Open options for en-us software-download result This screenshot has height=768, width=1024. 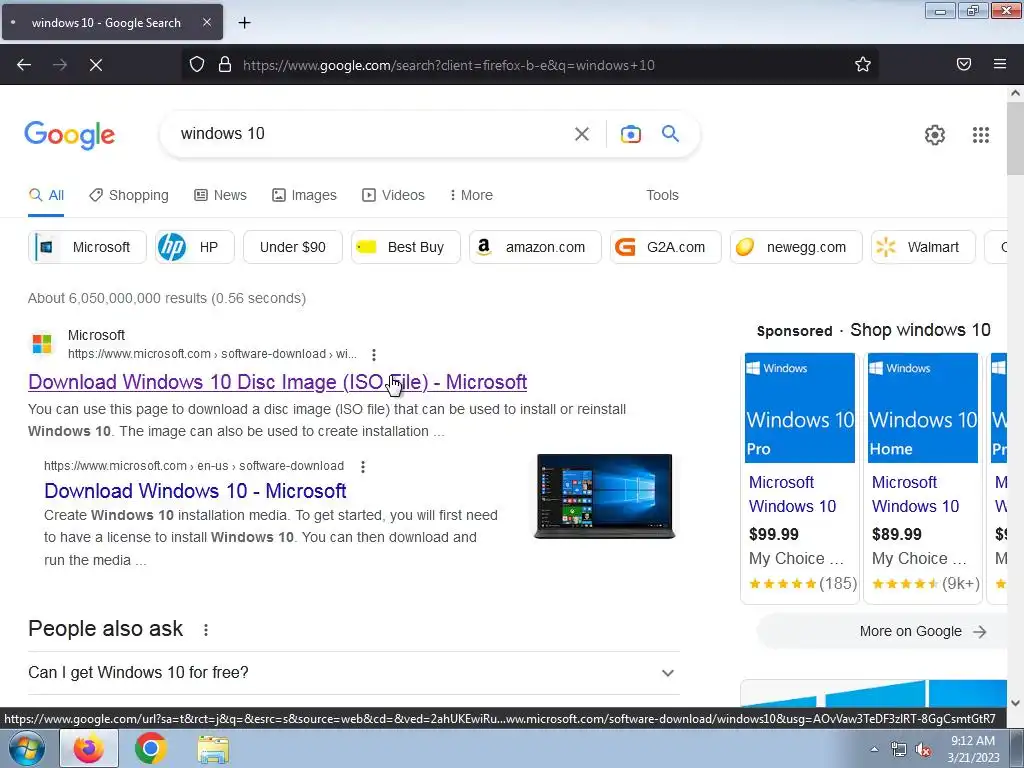pyautogui.click(x=363, y=466)
